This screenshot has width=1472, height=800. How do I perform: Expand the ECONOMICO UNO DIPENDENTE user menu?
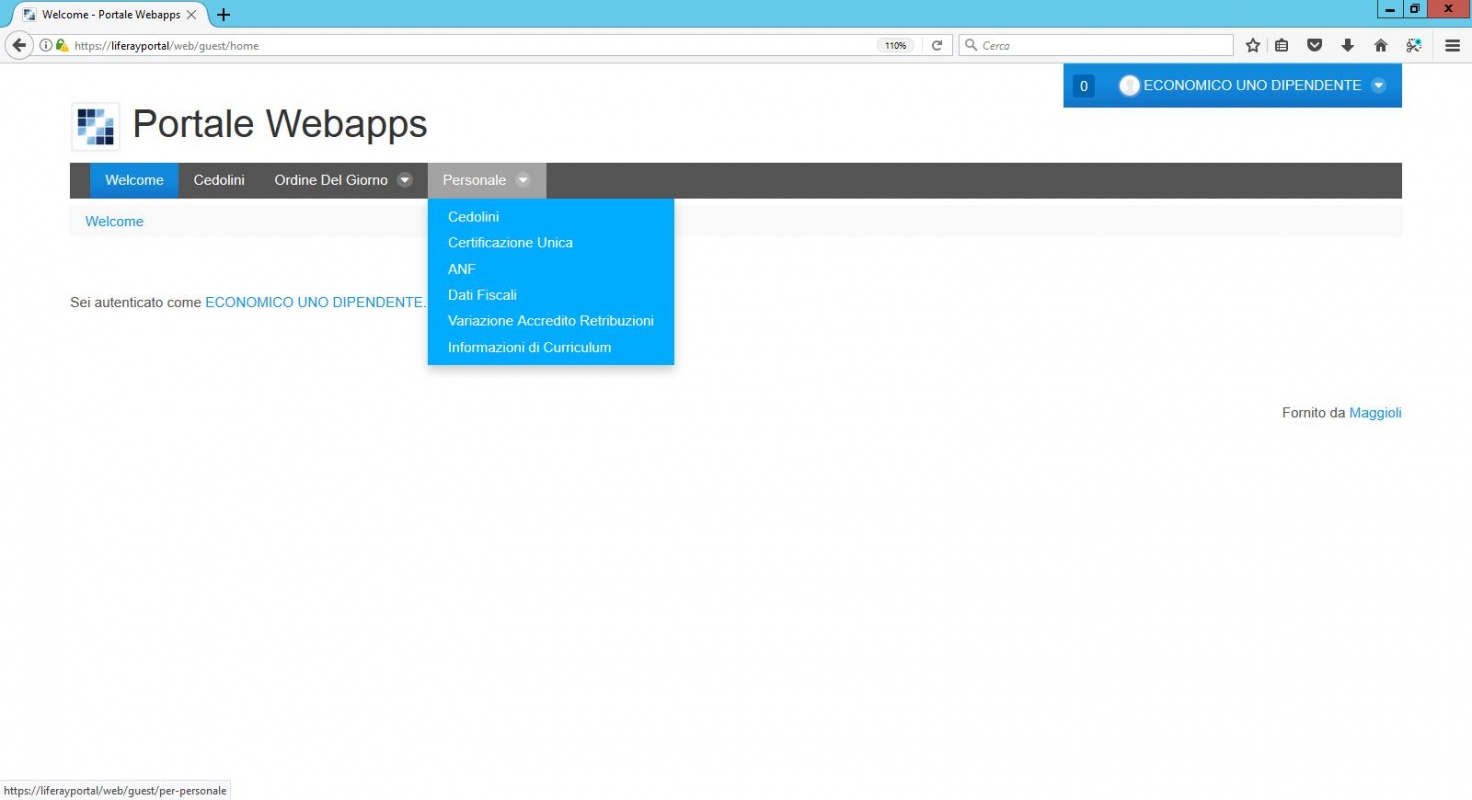click(x=1379, y=86)
